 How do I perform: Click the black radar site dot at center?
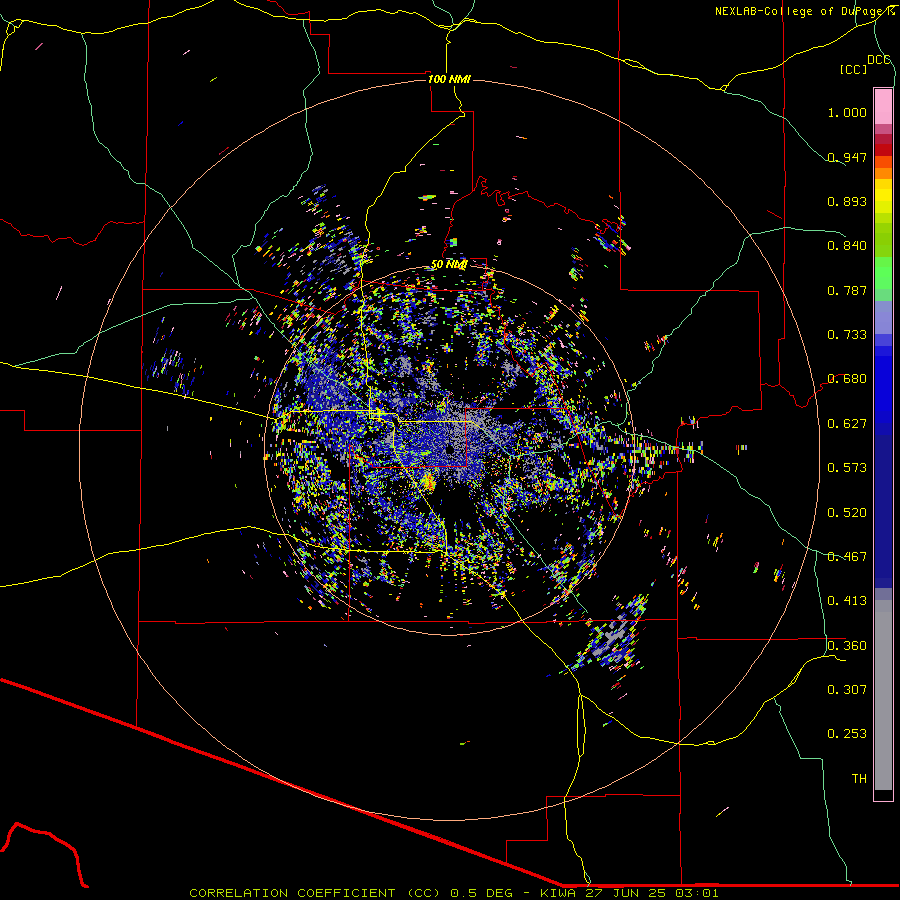click(x=450, y=450)
